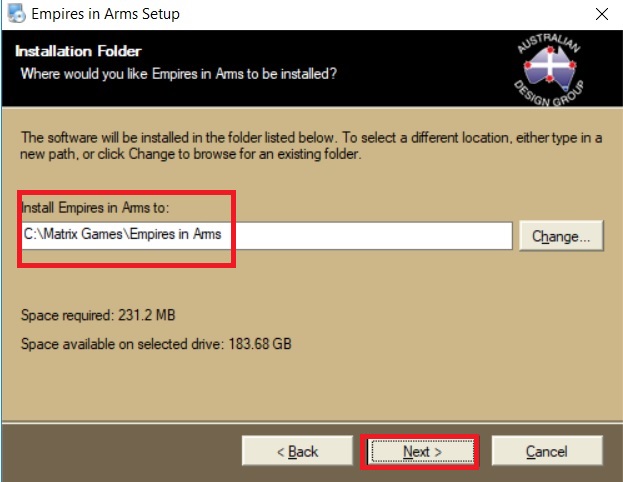
Task: Click the software install description paragraph
Action: [311, 145]
